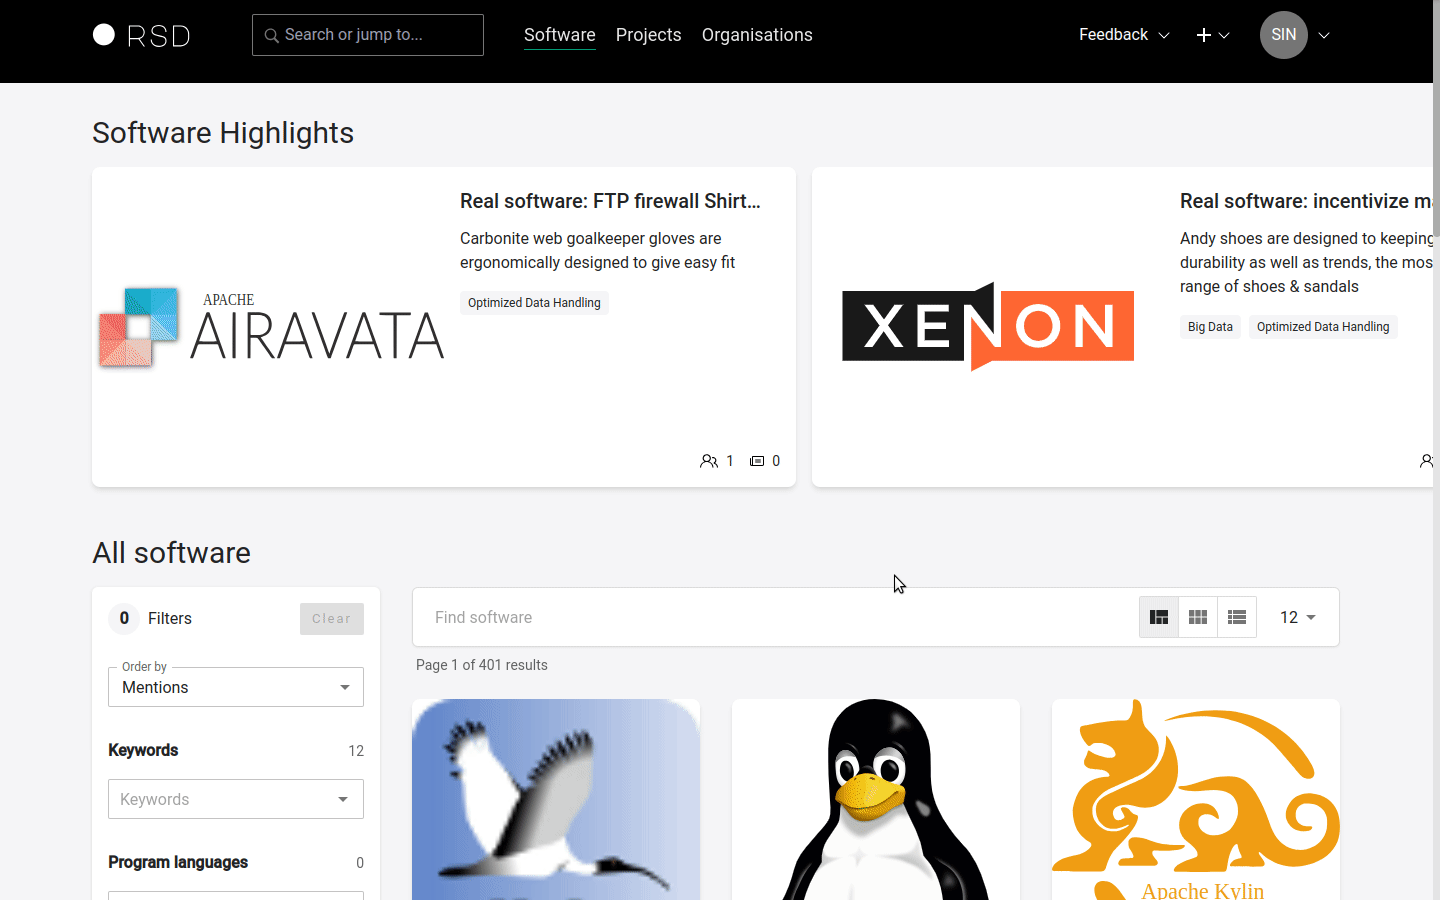The image size is (1440, 900).
Task: Open the Linux penguin software card
Action: [875, 800]
